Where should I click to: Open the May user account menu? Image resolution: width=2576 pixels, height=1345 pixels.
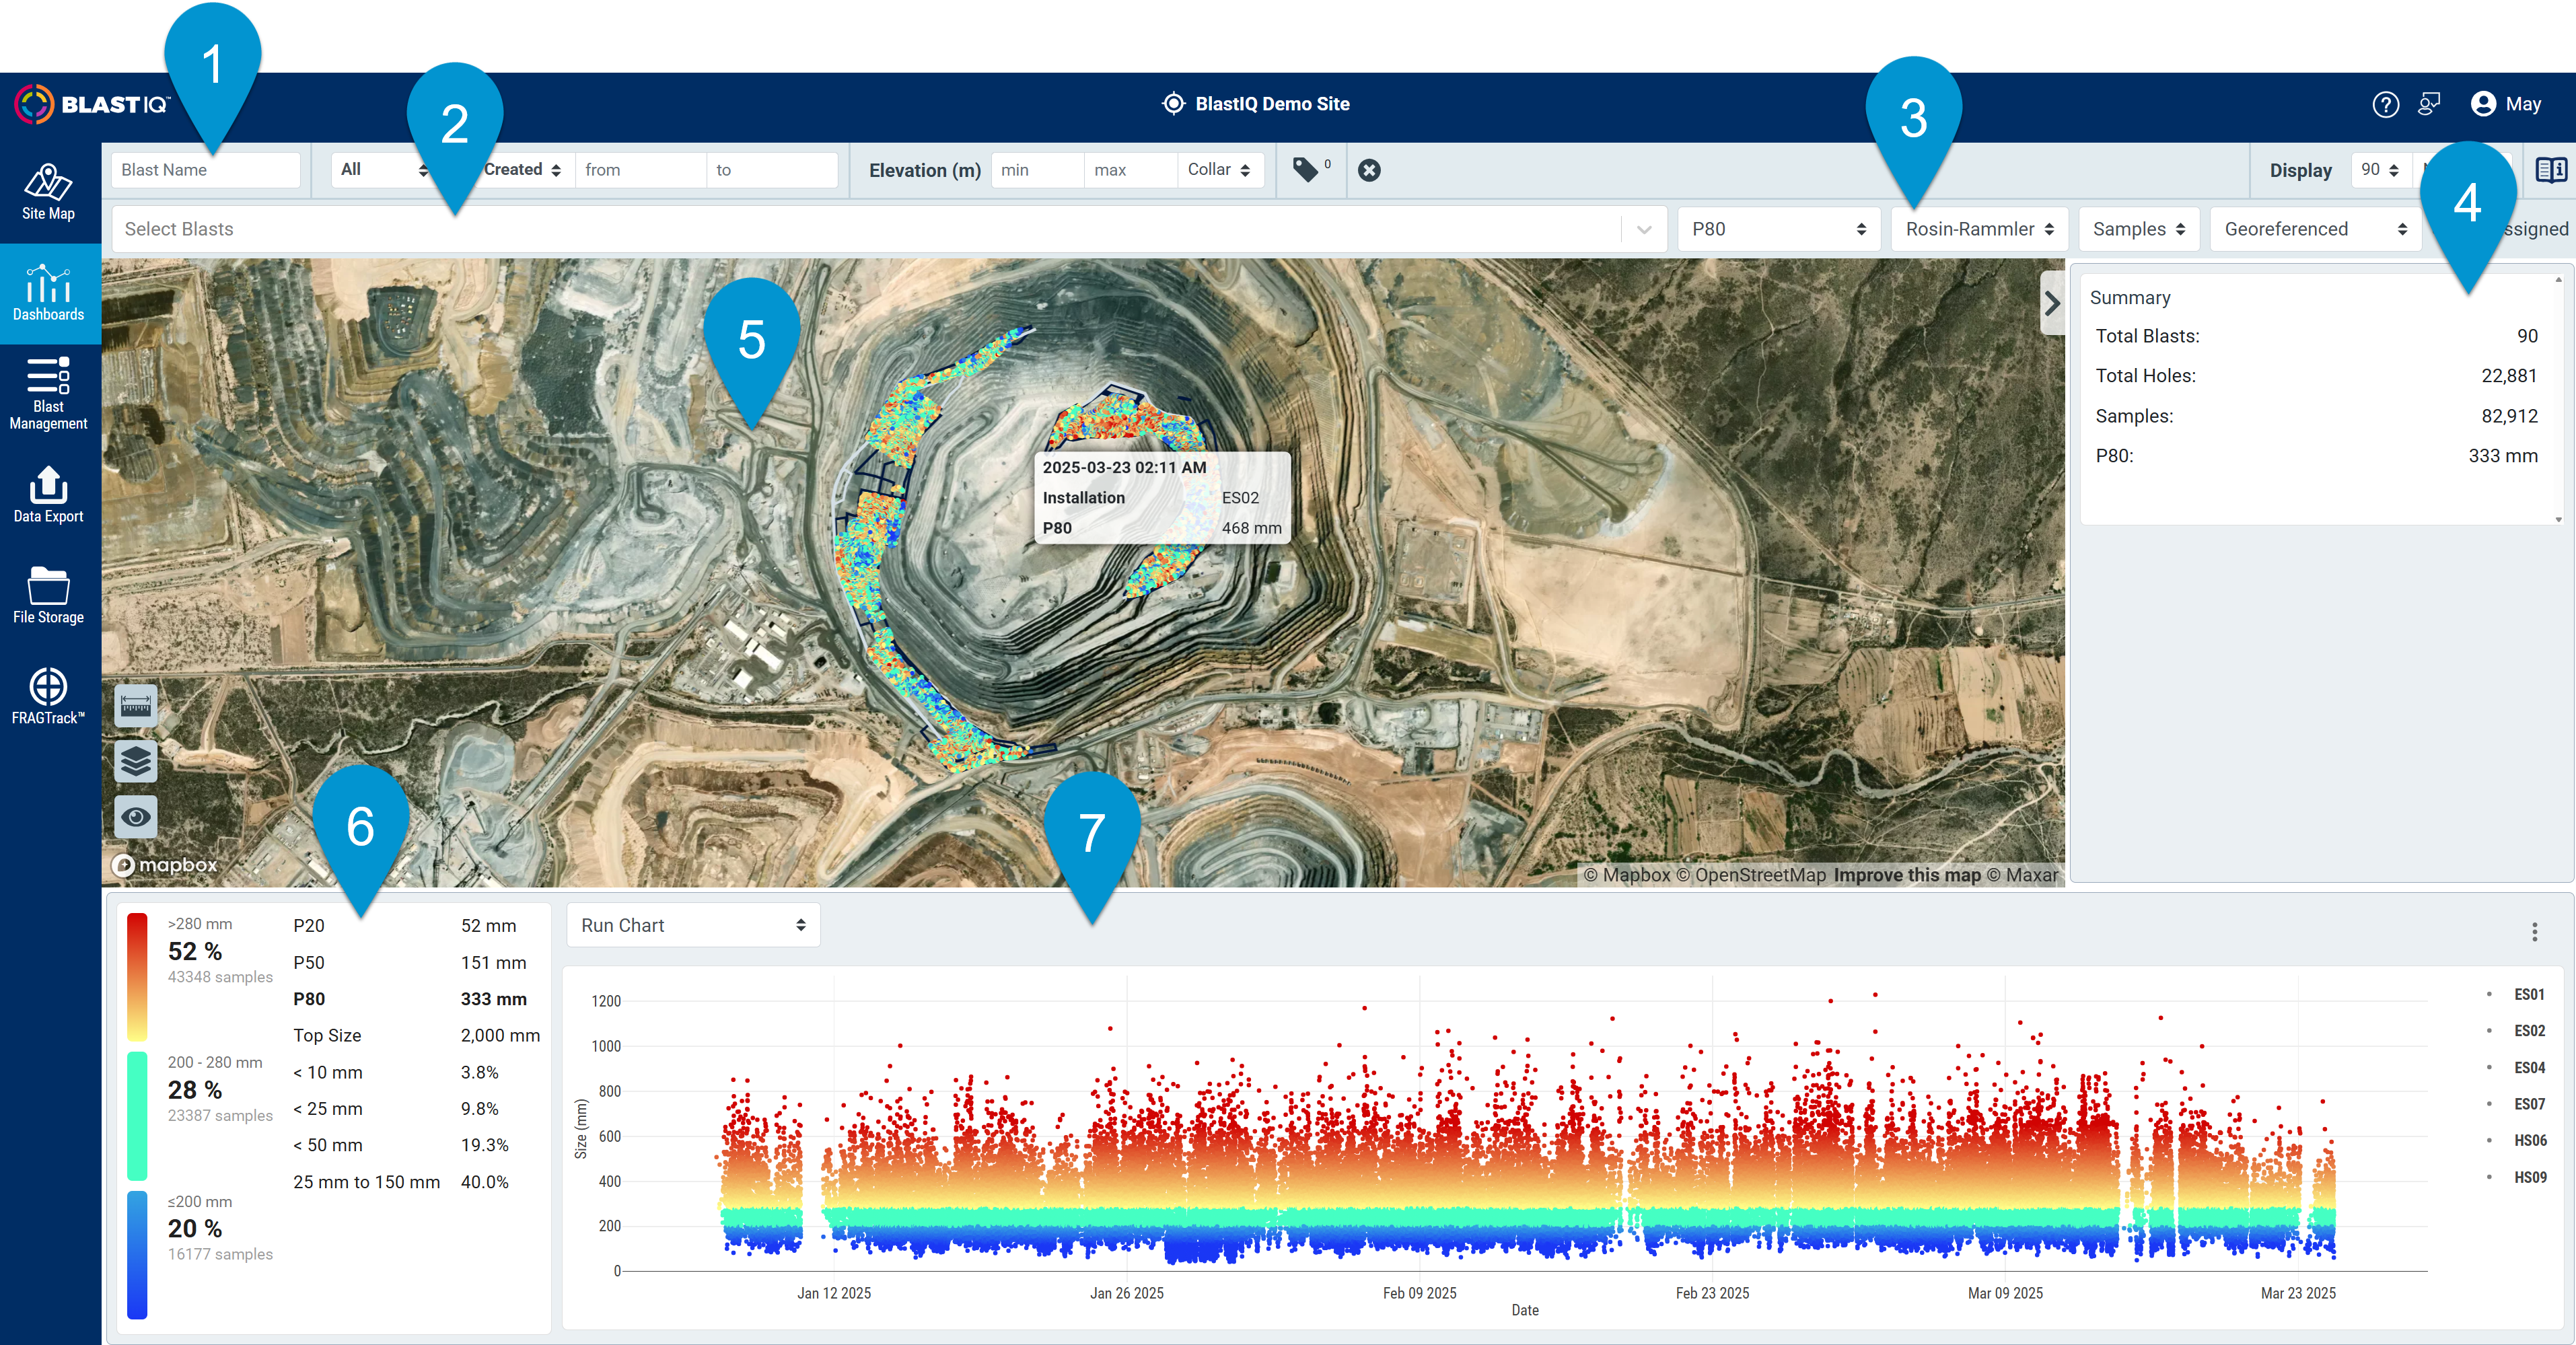(x=2506, y=104)
